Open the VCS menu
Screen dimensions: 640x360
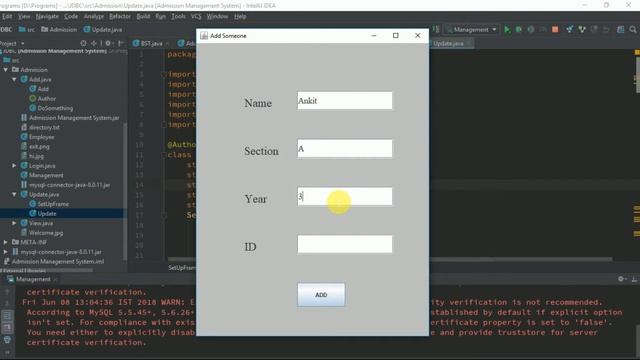[196, 16]
